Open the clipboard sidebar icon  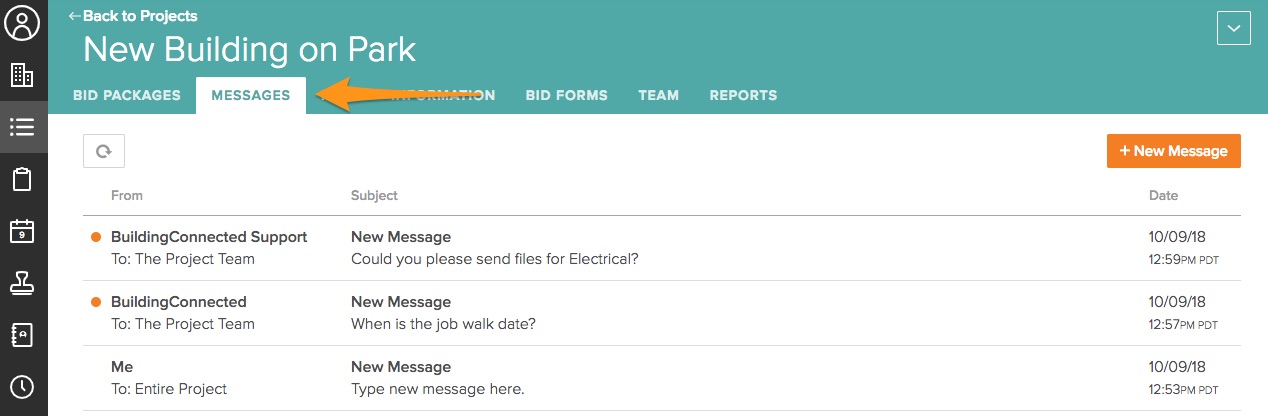tap(22, 179)
